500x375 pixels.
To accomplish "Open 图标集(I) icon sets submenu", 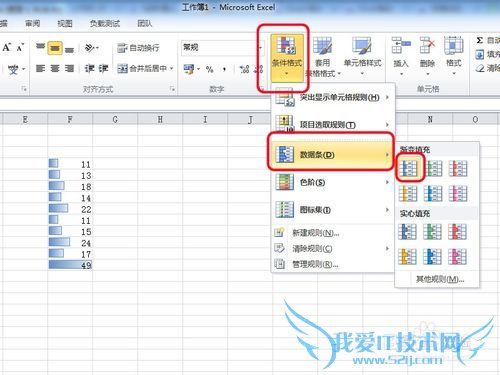I will 332,210.
